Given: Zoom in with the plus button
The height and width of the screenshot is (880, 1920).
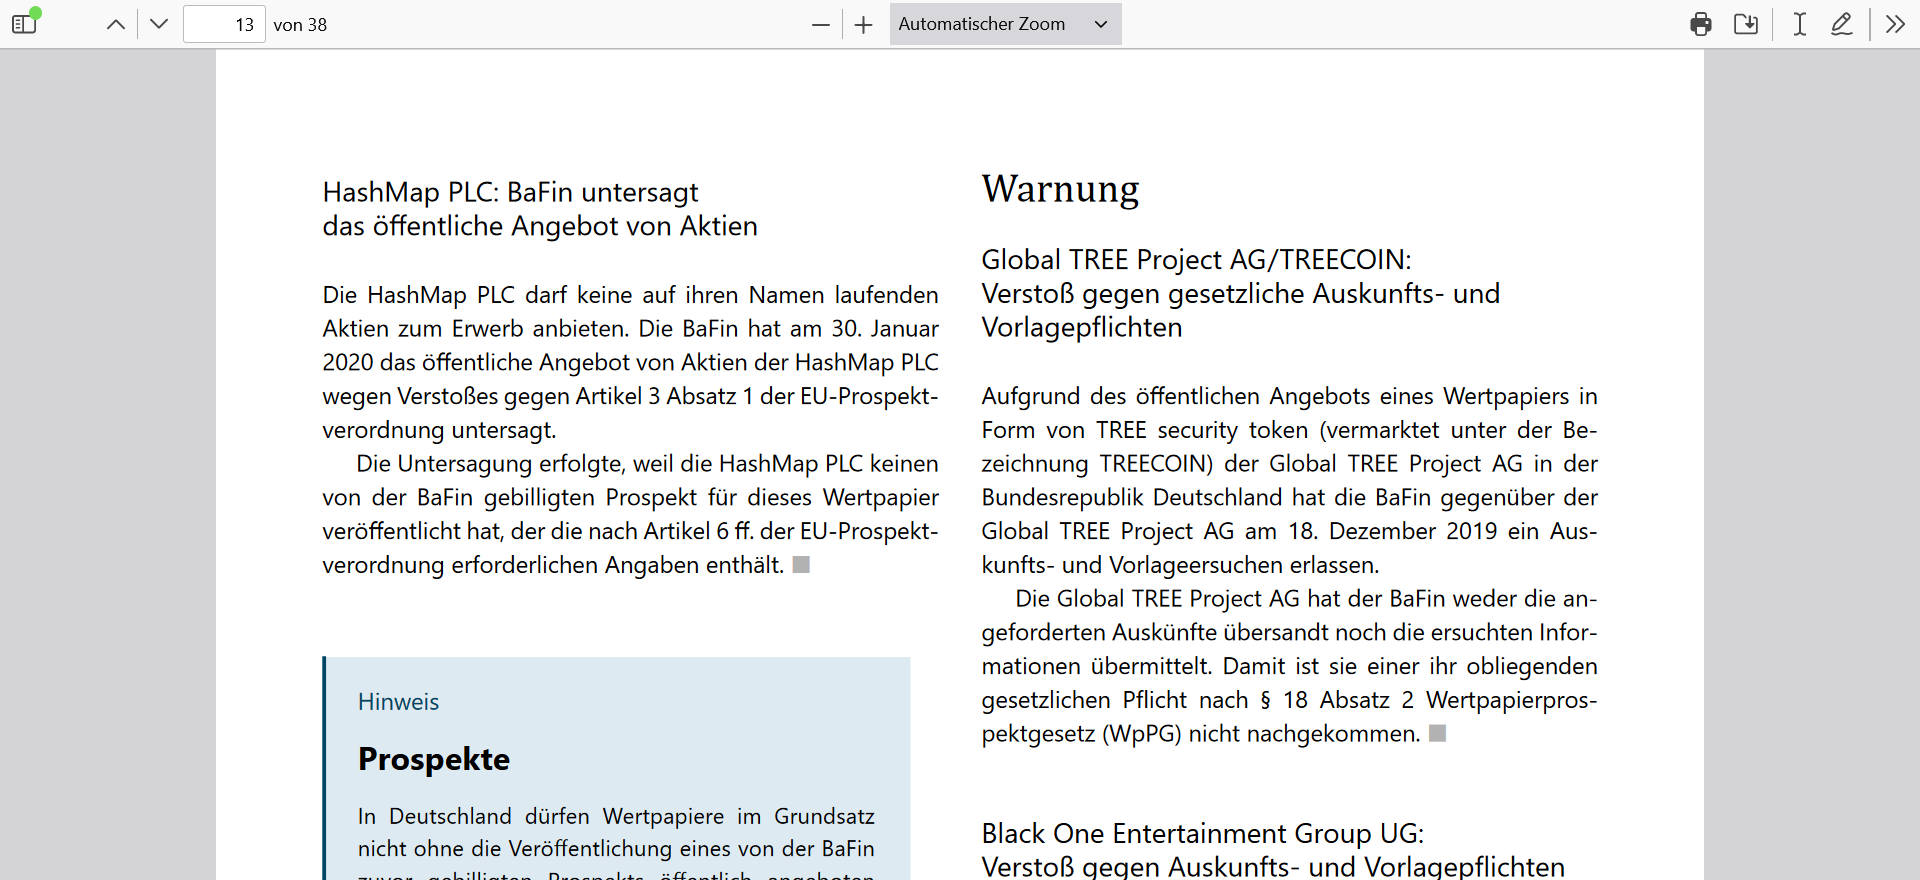Looking at the screenshot, I should [864, 24].
